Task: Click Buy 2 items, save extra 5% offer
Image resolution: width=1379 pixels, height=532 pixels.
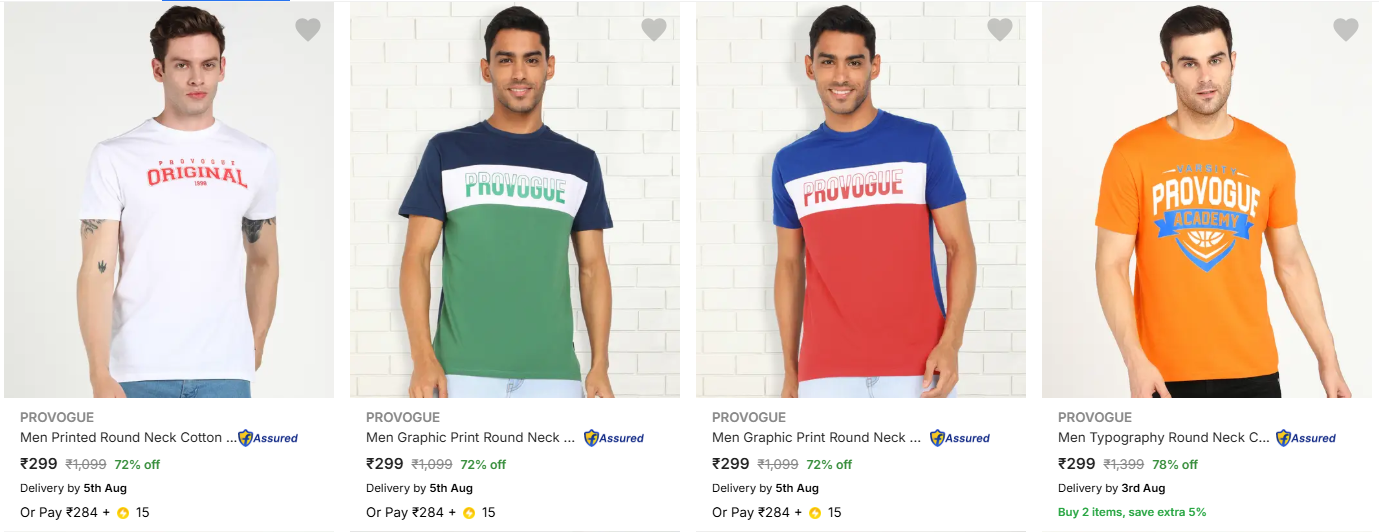Action: coord(1132,512)
